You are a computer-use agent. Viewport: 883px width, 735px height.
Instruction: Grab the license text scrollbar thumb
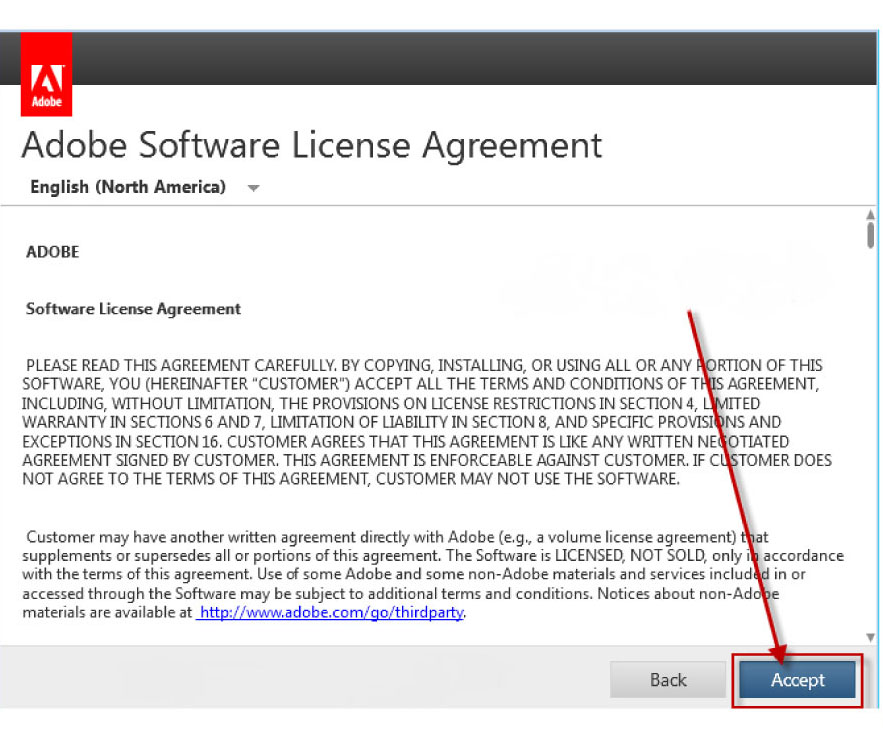(x=871, y=235)
